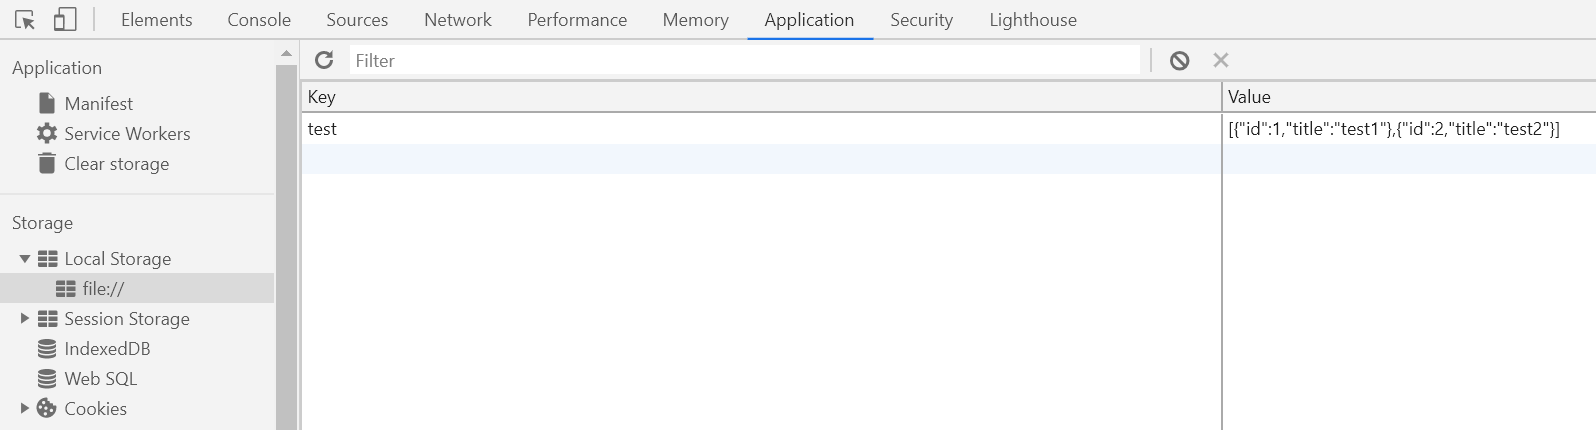Toggle the device toolbar icon
Screen dimensions: 1596x430
click(65, 20)
